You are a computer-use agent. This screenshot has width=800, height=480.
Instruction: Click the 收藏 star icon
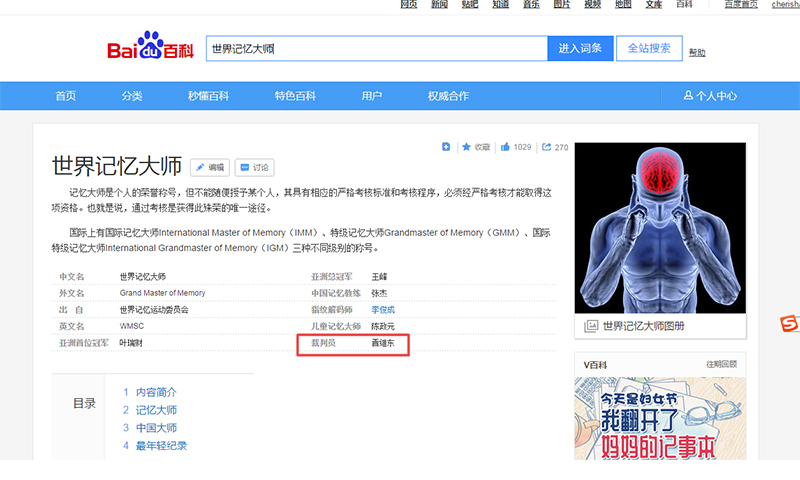click(x=466, y=147)
